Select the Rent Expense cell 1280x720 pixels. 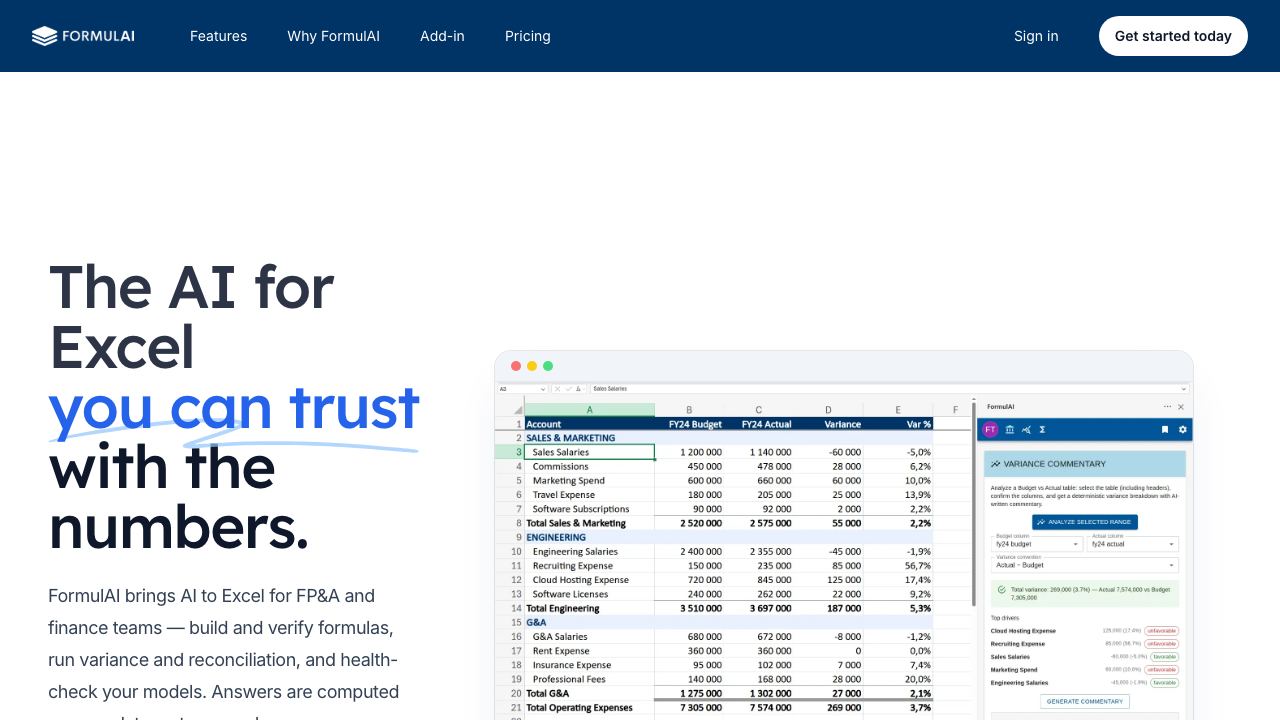pos(589,650)
